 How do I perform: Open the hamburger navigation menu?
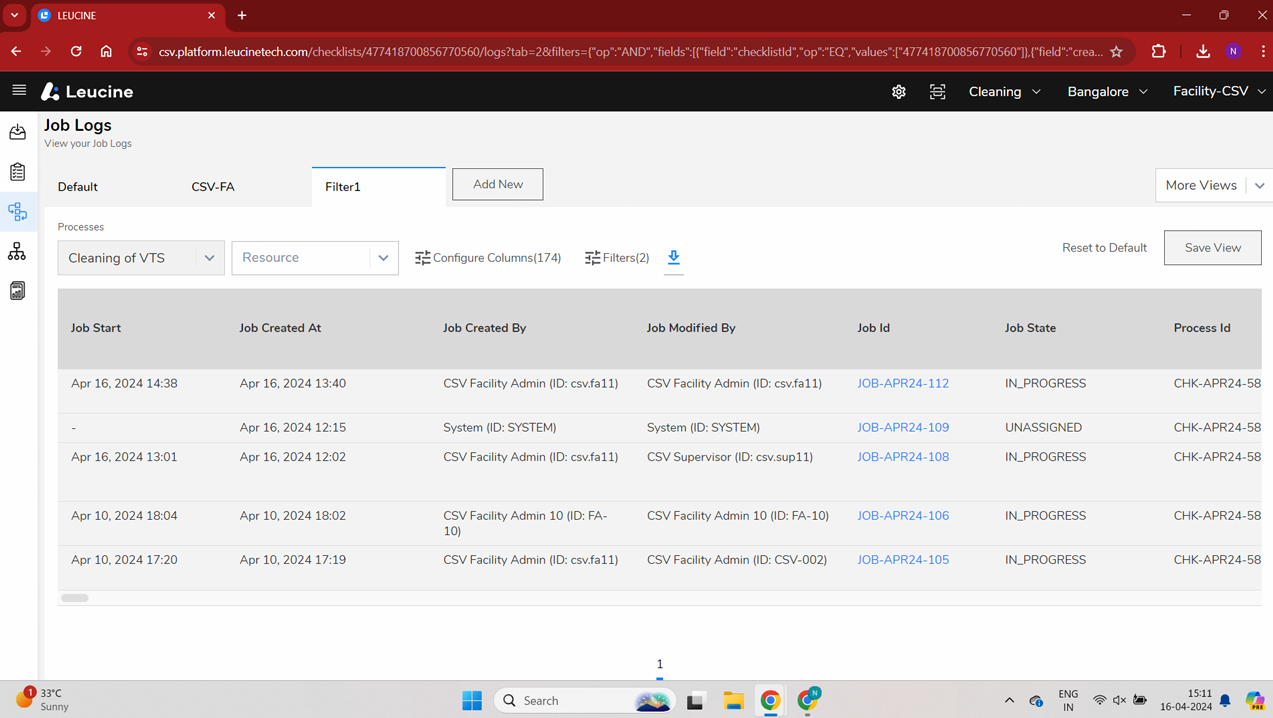[19, 90]
